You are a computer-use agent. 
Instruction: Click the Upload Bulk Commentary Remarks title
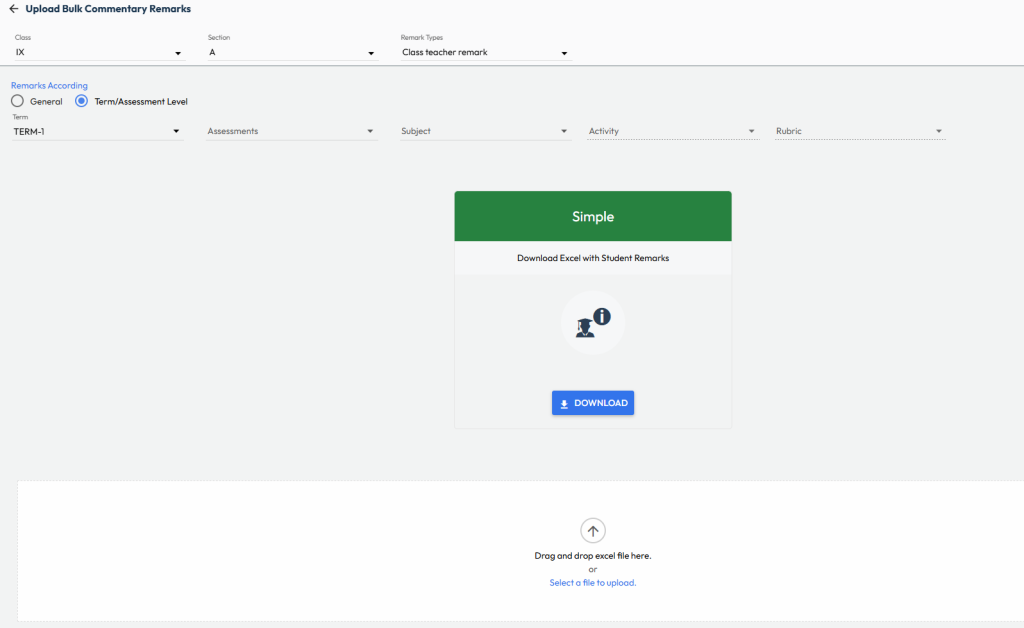(x=108, y=9)
